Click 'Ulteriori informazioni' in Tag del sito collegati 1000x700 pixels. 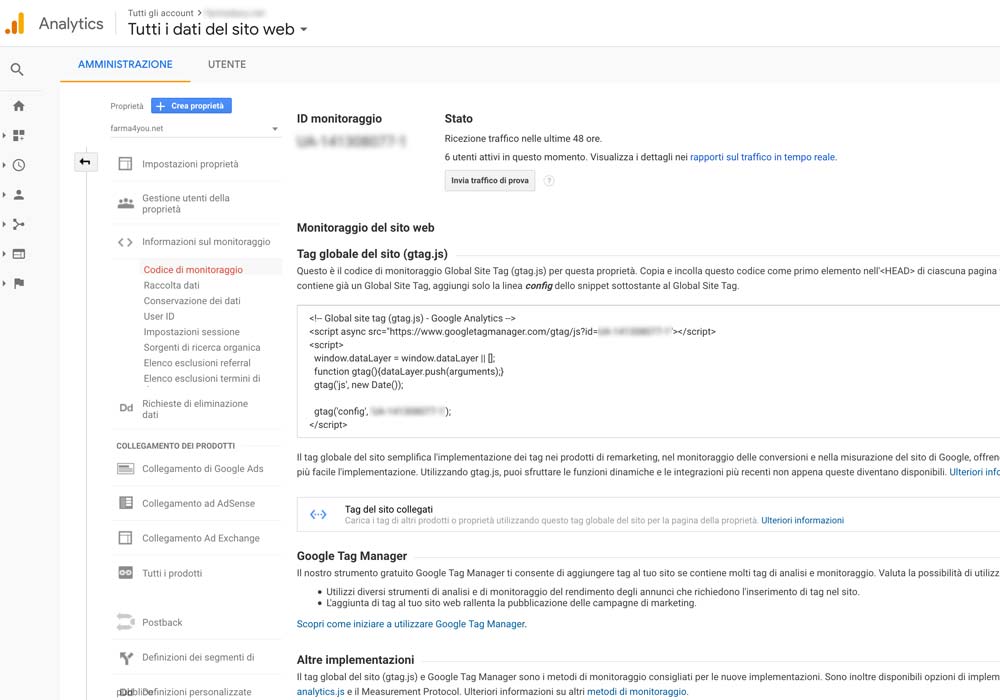click(x=802, y=520)
